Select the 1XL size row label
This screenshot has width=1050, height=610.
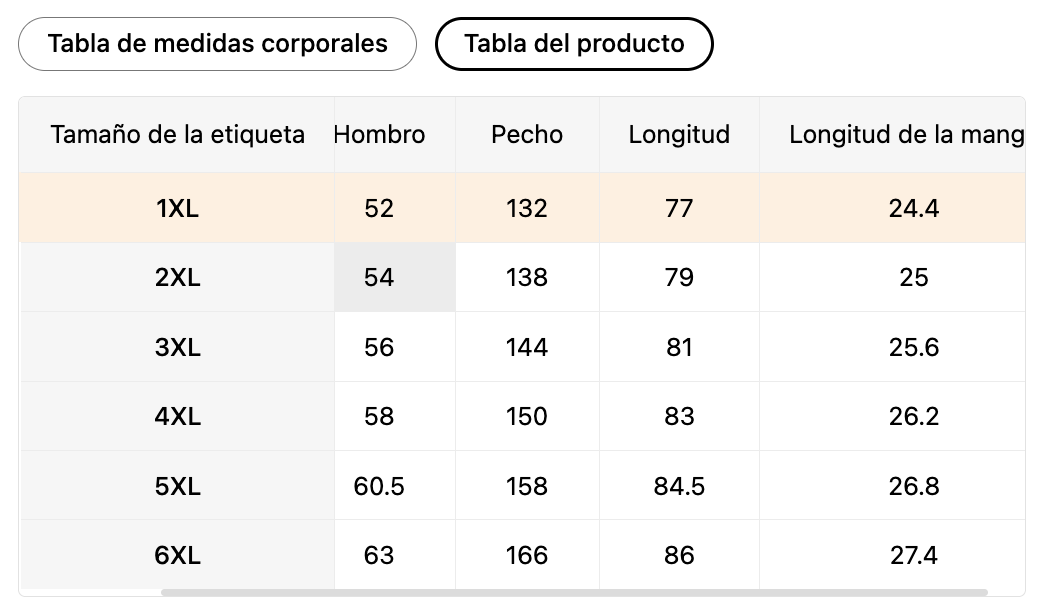click(x=177, y=208)
